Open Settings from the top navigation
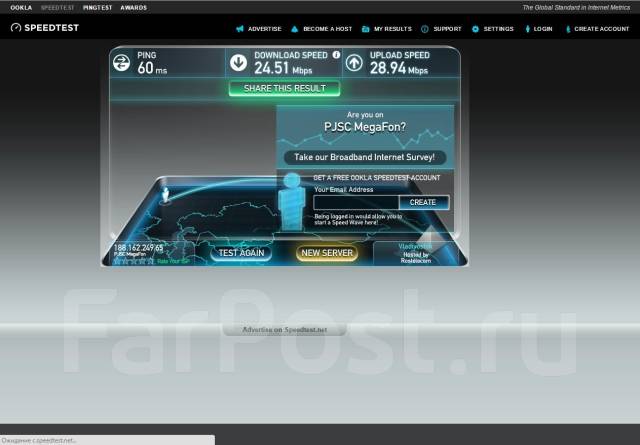Screen dimensions: 640x445 coord(494,29)
